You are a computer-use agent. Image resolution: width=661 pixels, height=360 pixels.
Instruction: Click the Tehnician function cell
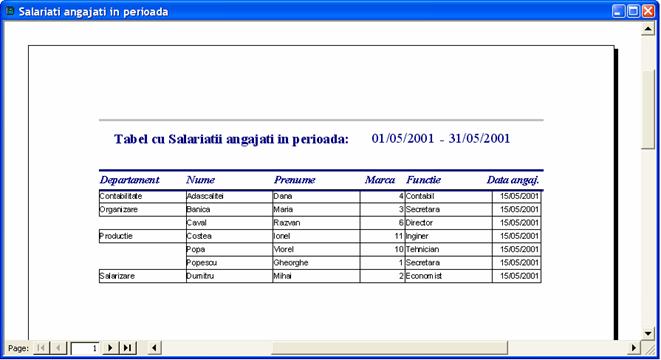448,249
